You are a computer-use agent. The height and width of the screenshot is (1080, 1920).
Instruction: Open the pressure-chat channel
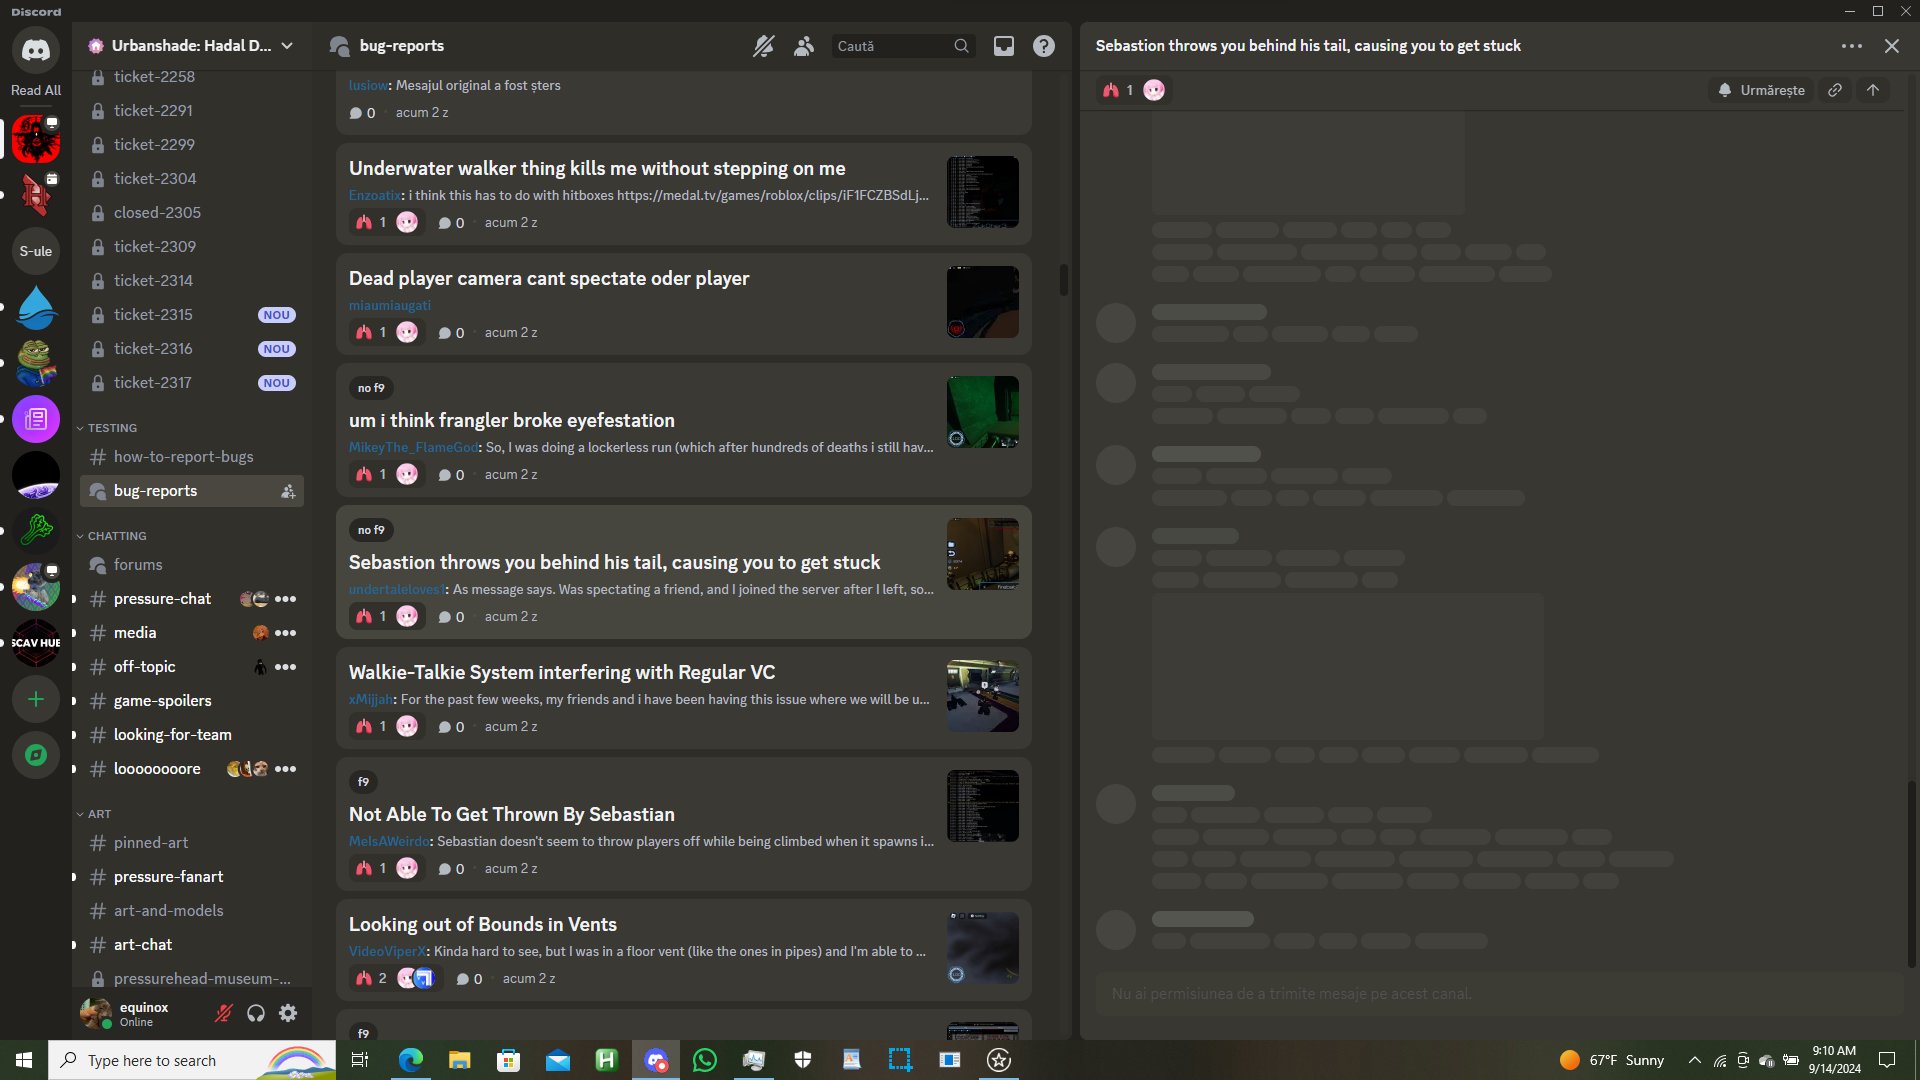point(162,599)
